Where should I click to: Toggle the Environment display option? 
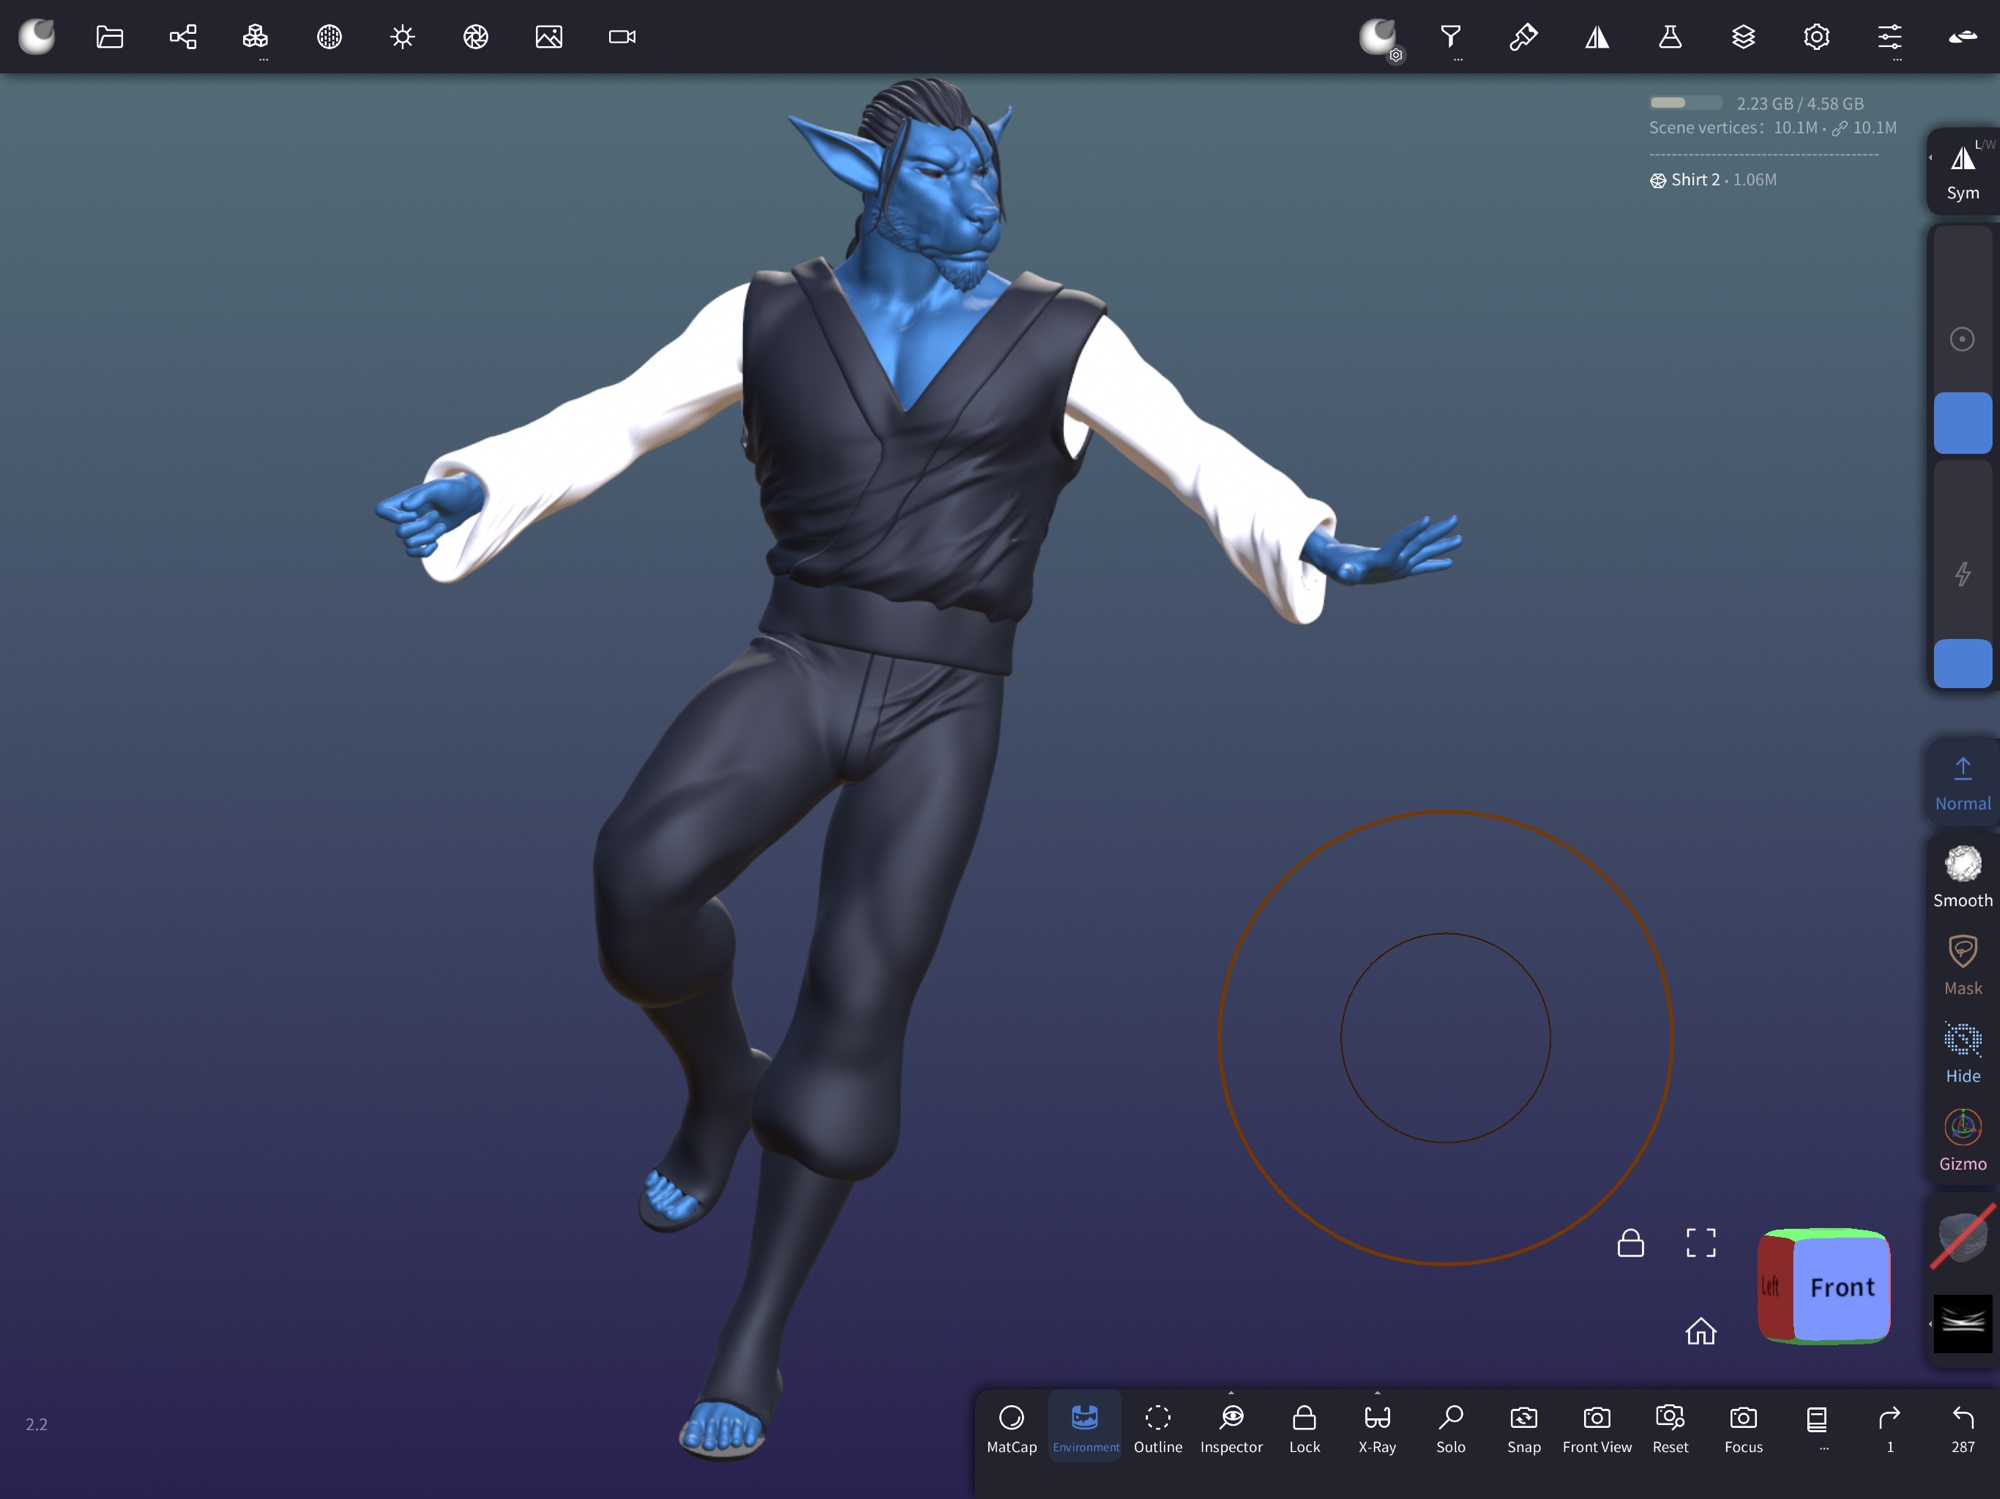click(1085, 1427)
